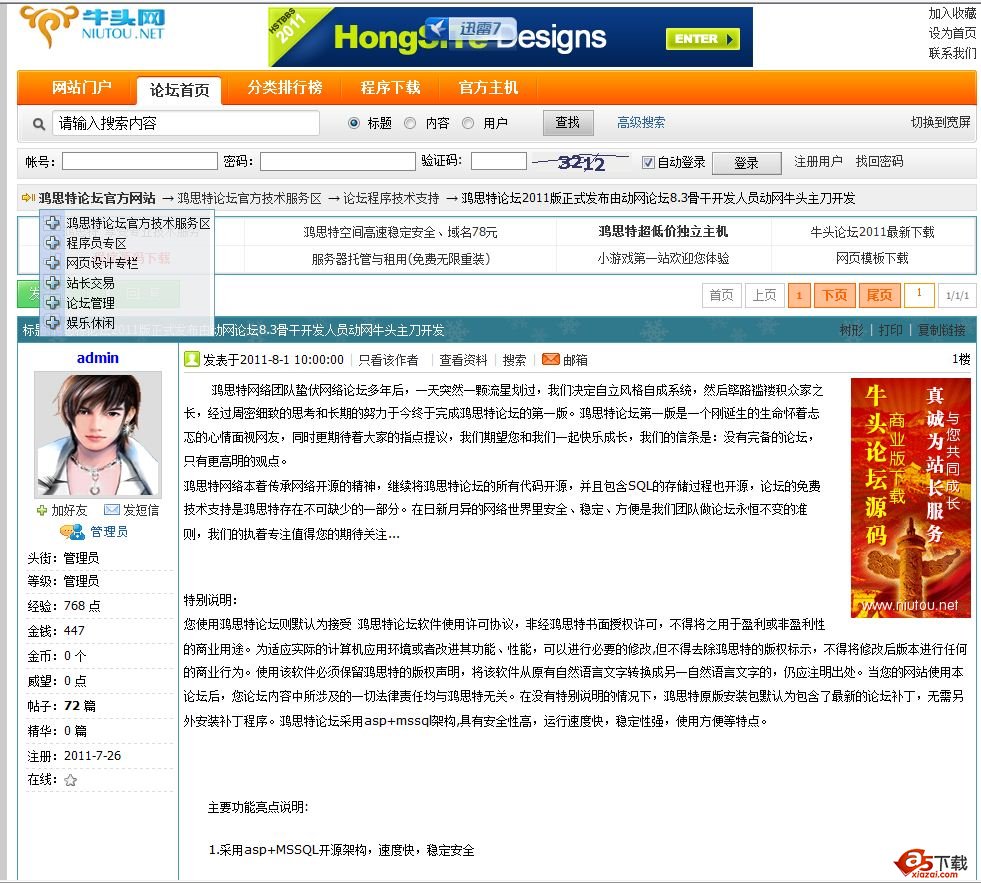
Task: Open the 找回密码 link
Action: point(879,161)
